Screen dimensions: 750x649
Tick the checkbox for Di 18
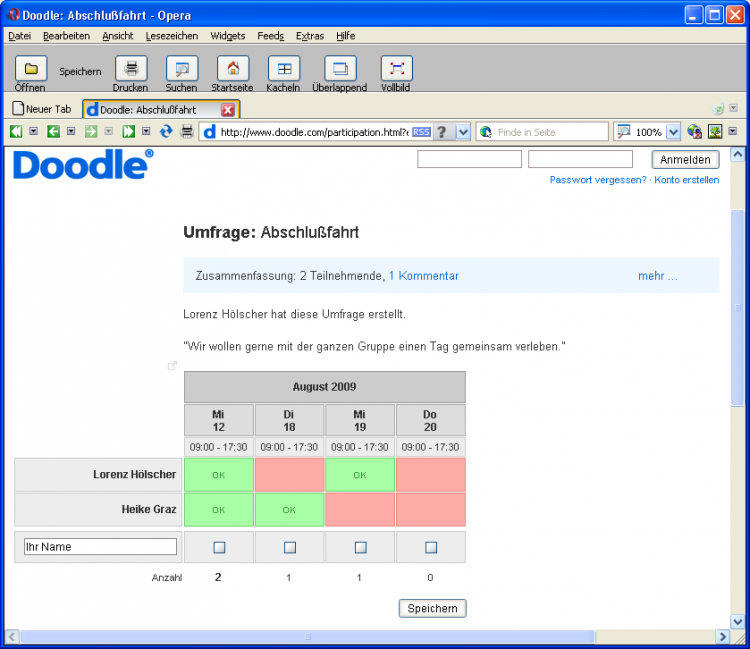pyautogui.click(x=290, y=547)
